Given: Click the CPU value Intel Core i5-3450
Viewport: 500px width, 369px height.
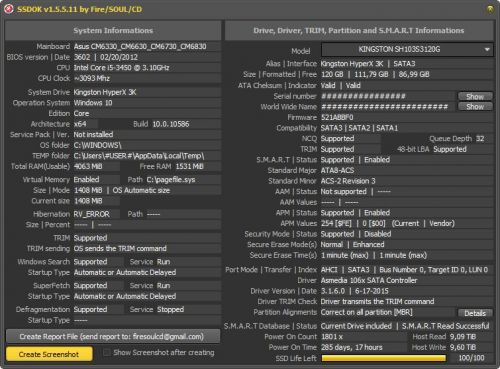Looking at the screenshot, I should 121,68.
